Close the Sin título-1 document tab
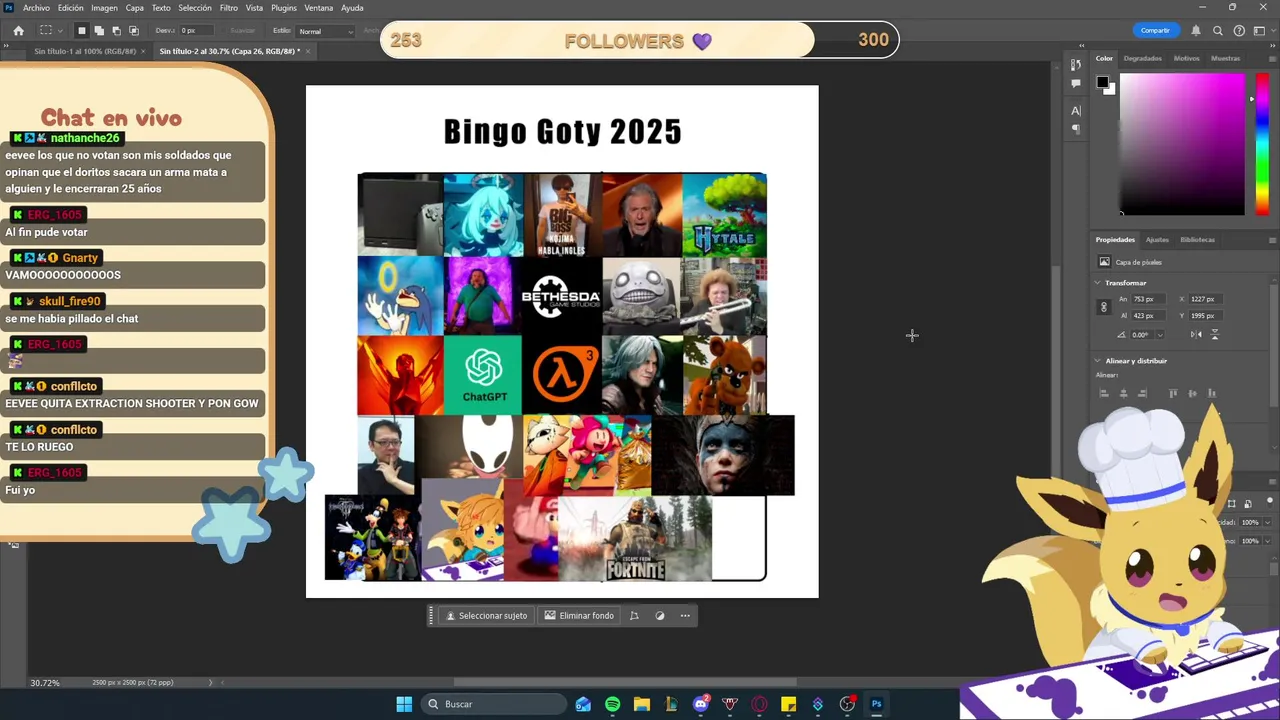Viewport: 1280px width, 720px height. tap(143, 51)
